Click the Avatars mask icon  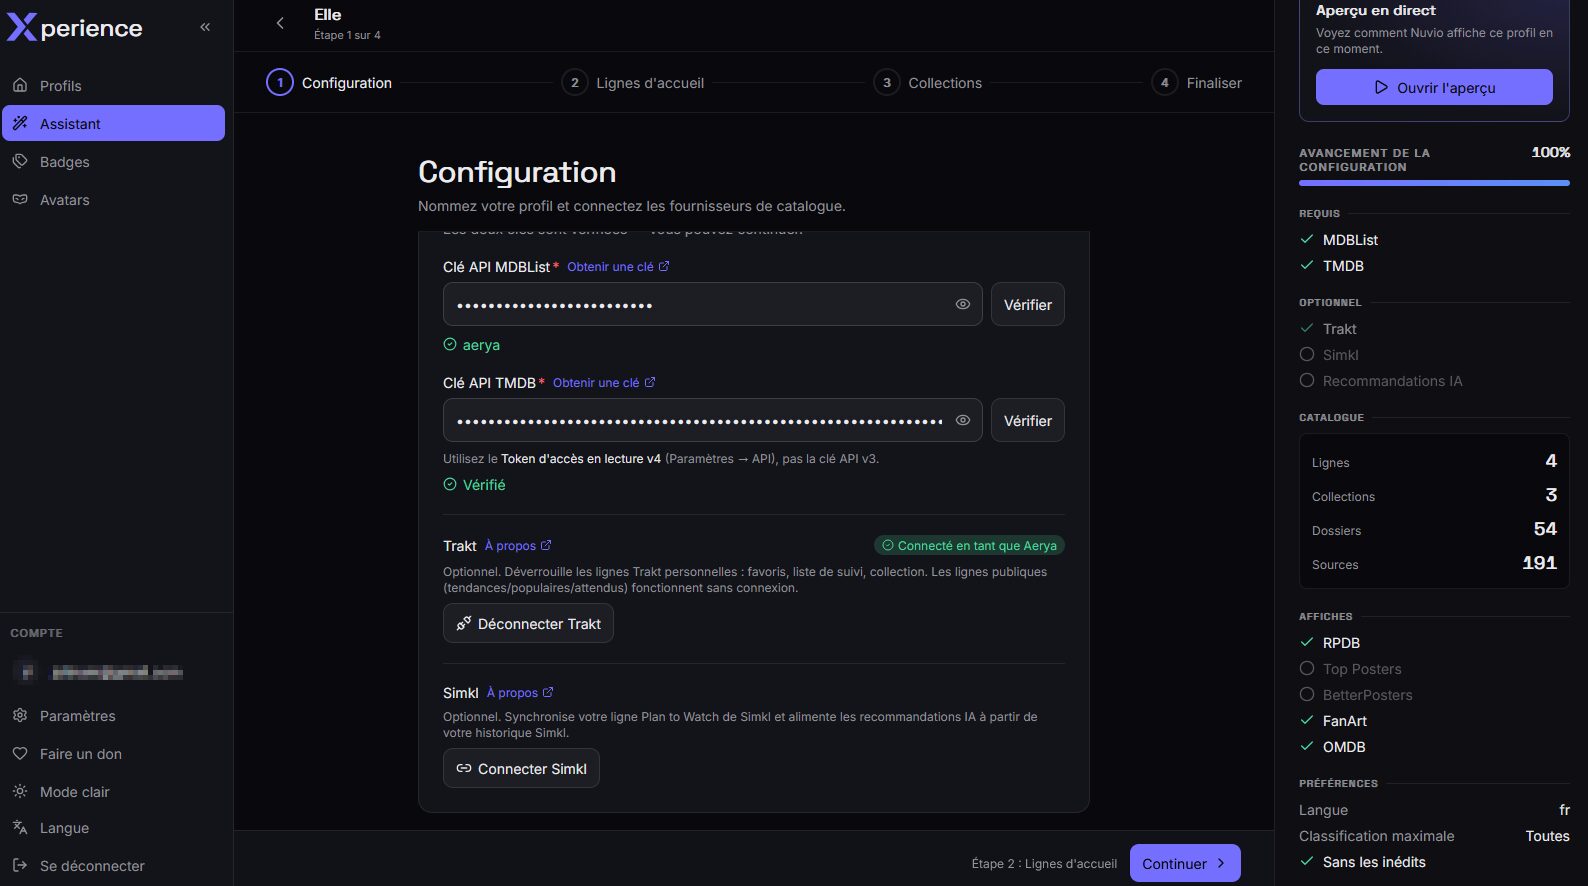[20, 199]
